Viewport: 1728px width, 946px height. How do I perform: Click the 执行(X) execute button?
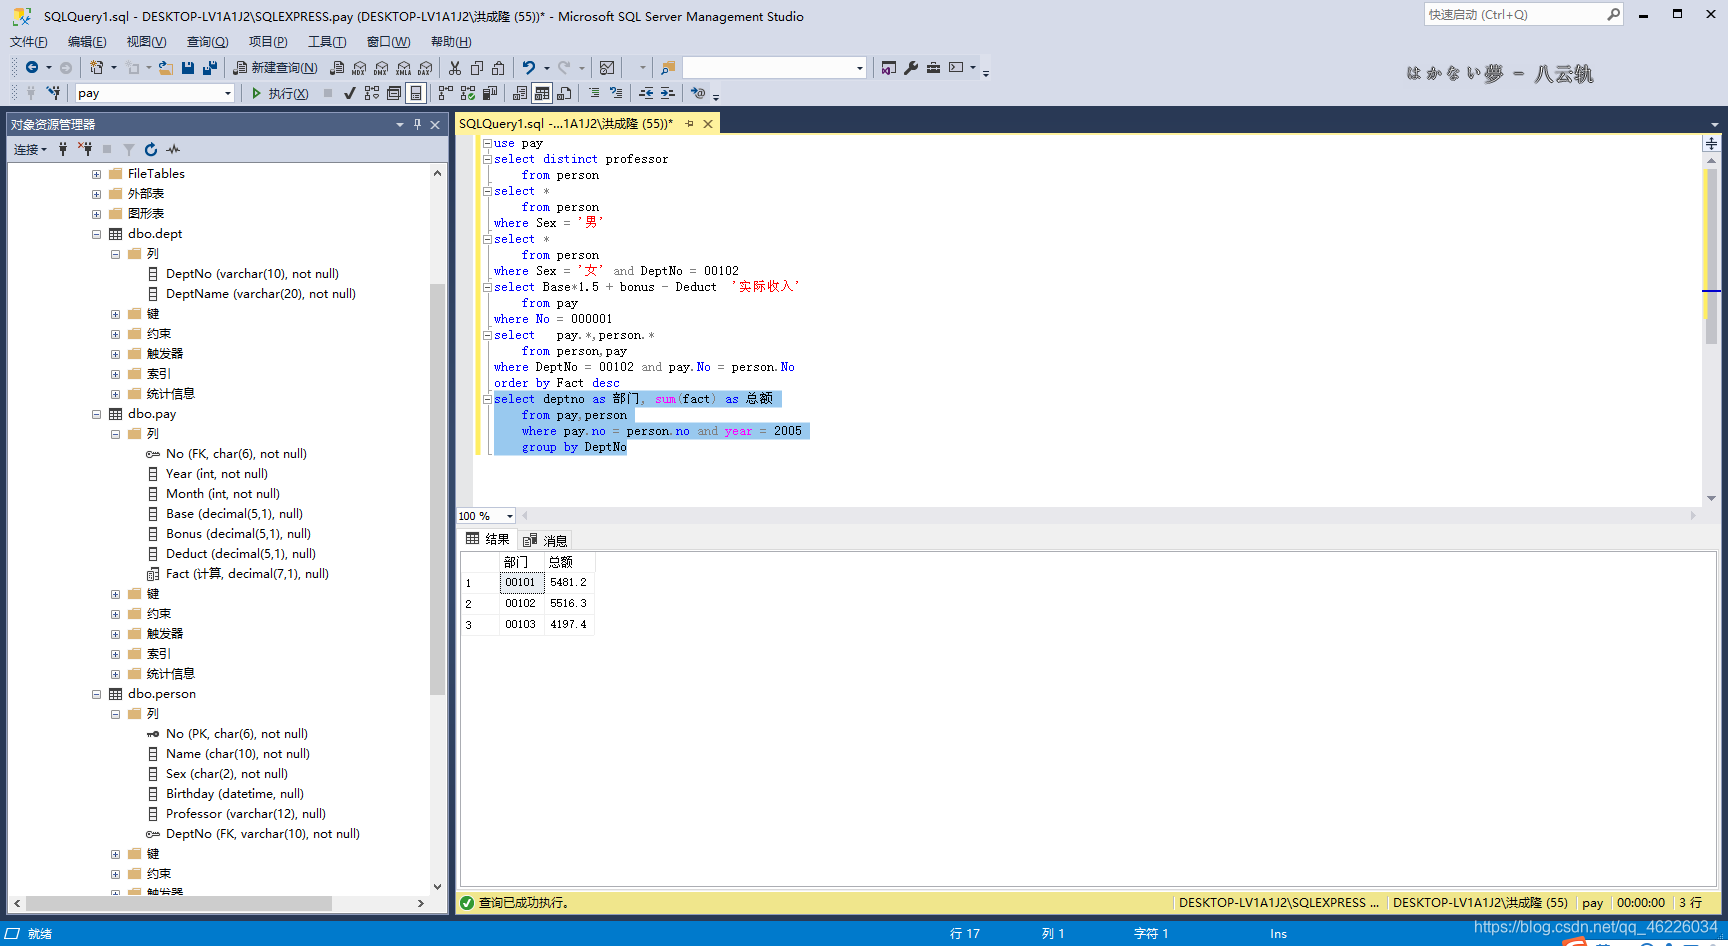(279, 93)
